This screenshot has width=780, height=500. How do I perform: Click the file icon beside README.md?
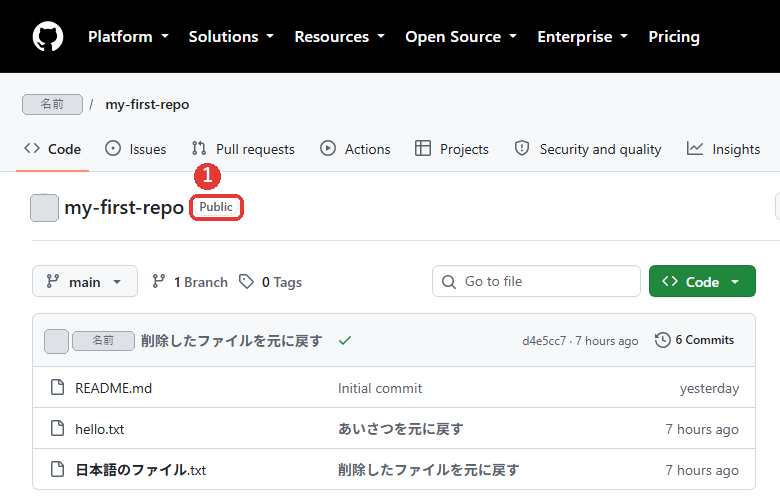[58, 387]
